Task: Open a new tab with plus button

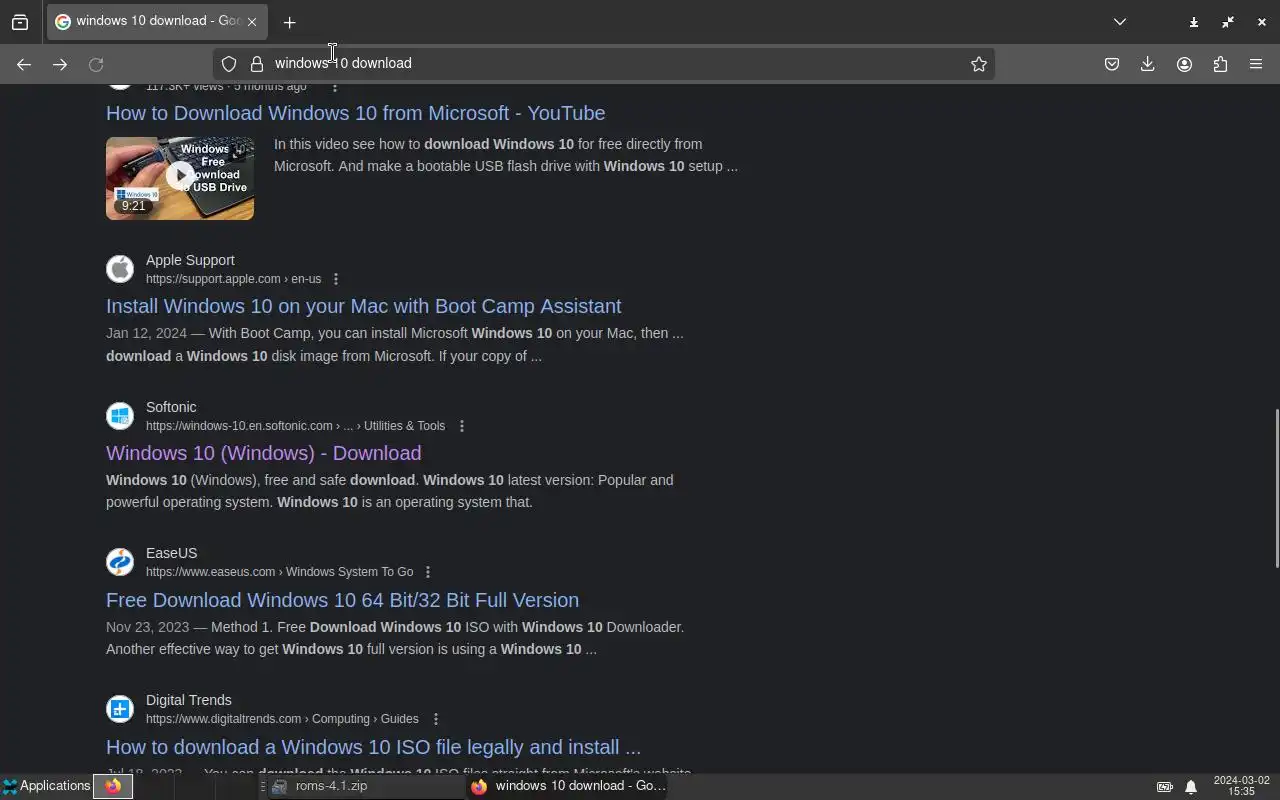Action: pyautogui.click(x=289, y=22)
